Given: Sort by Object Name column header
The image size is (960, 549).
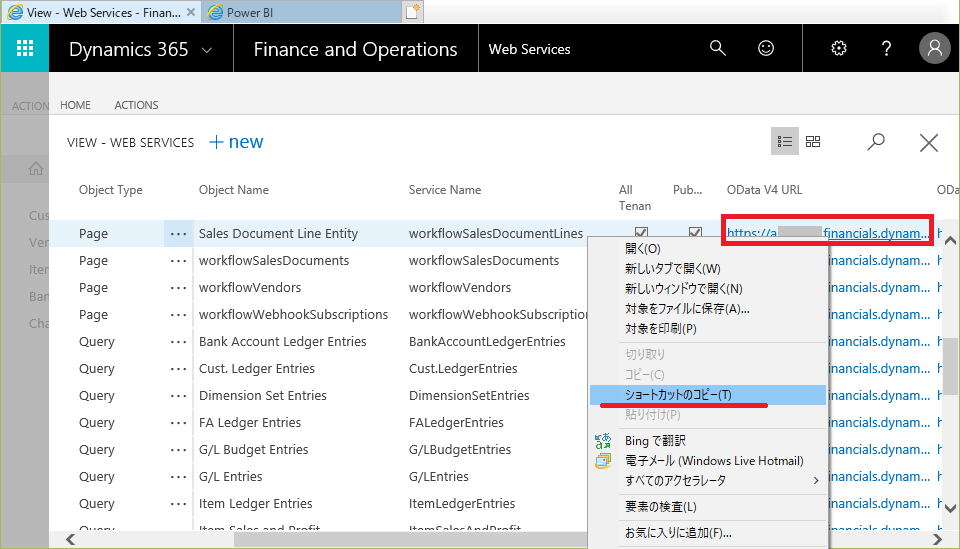Looking at the screenshot, I should click(233, 190).
